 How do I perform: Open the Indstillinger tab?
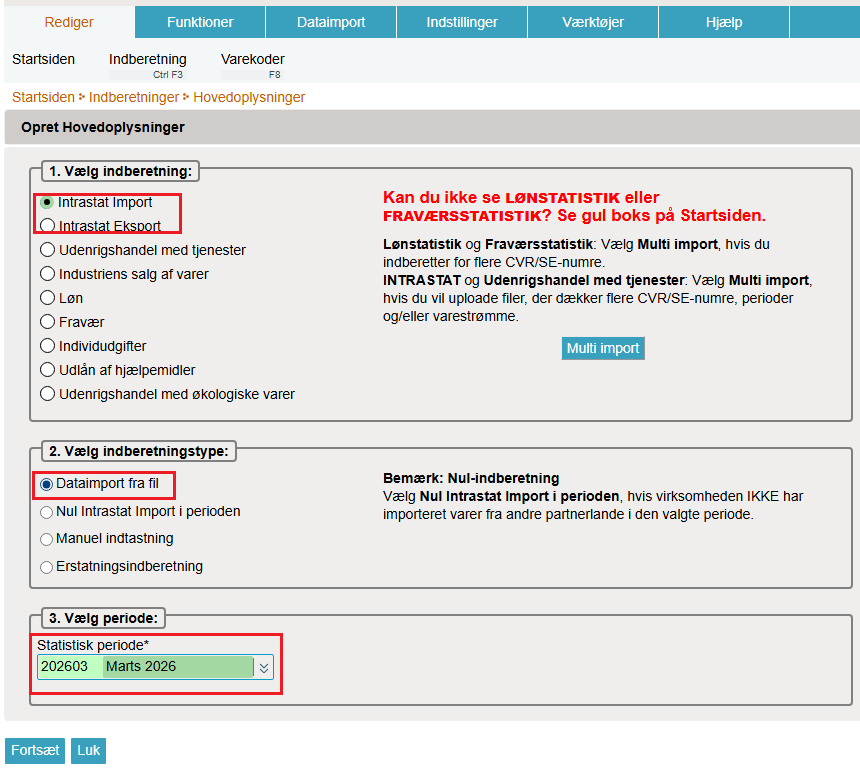tap(462, 22)
